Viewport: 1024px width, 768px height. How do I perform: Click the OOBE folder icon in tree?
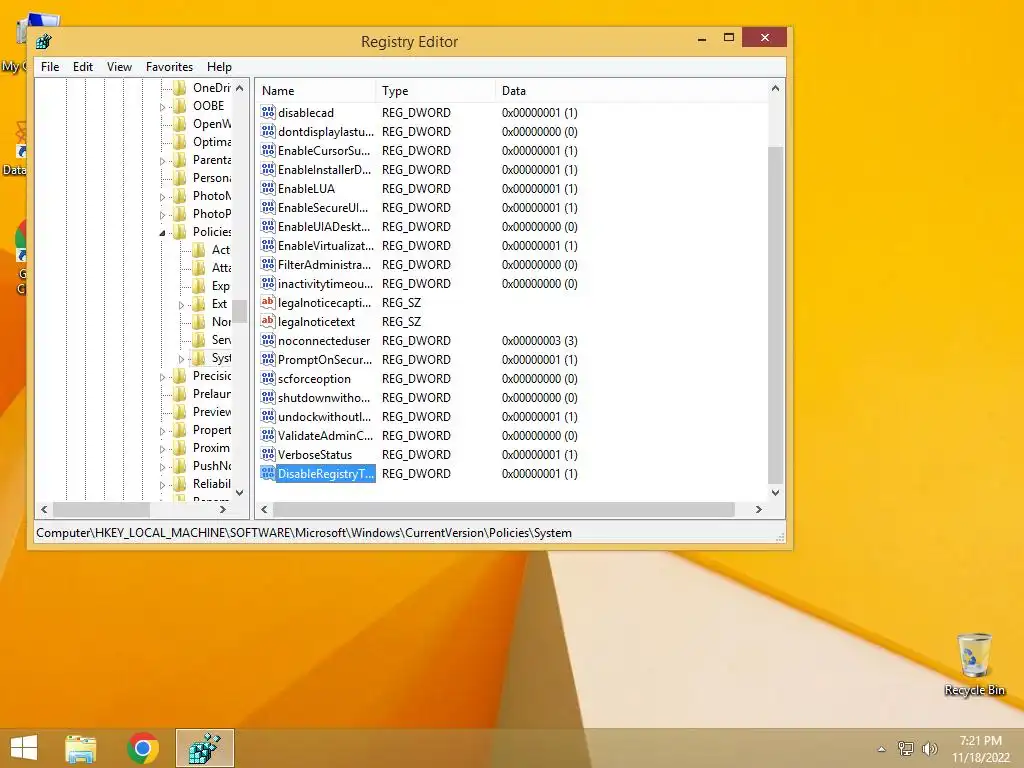coord(180,106)
